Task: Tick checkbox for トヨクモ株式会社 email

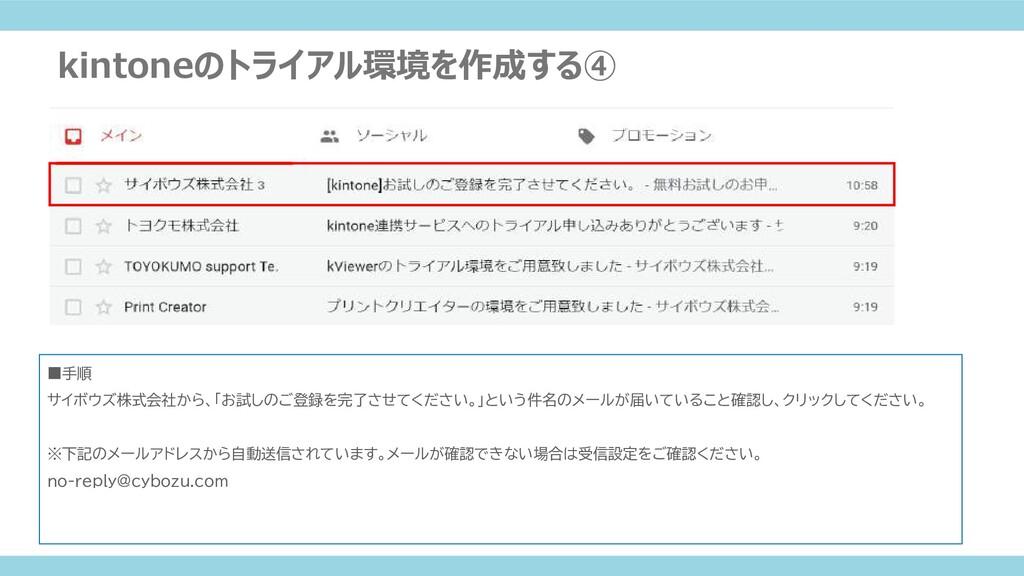Action: tap(73, 226)
